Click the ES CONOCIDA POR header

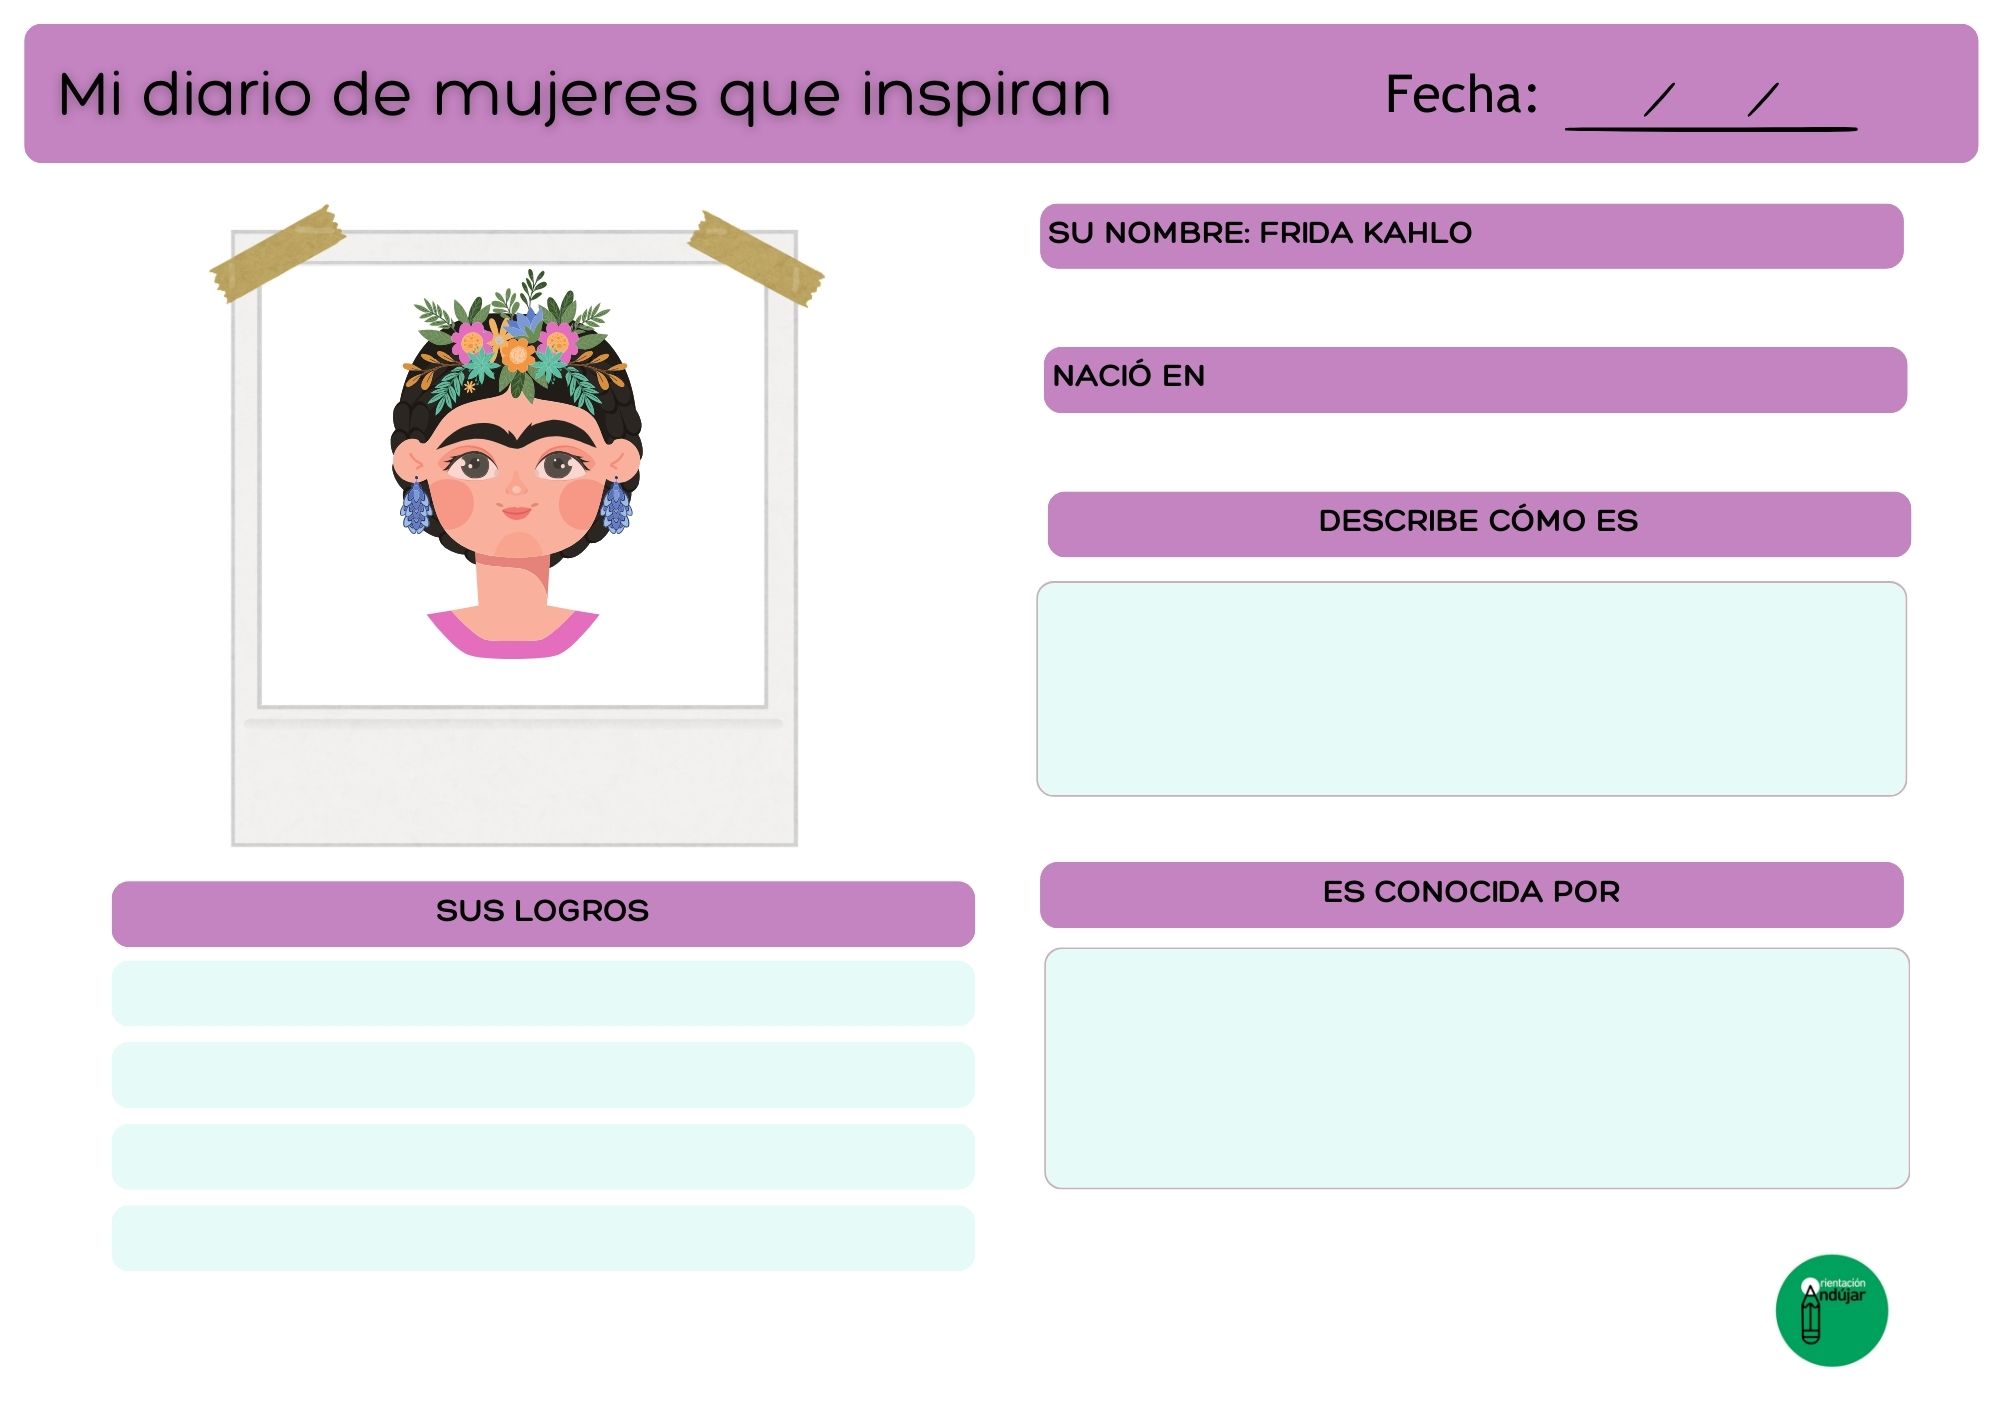pyautogui.click(x=1471, y=894)
